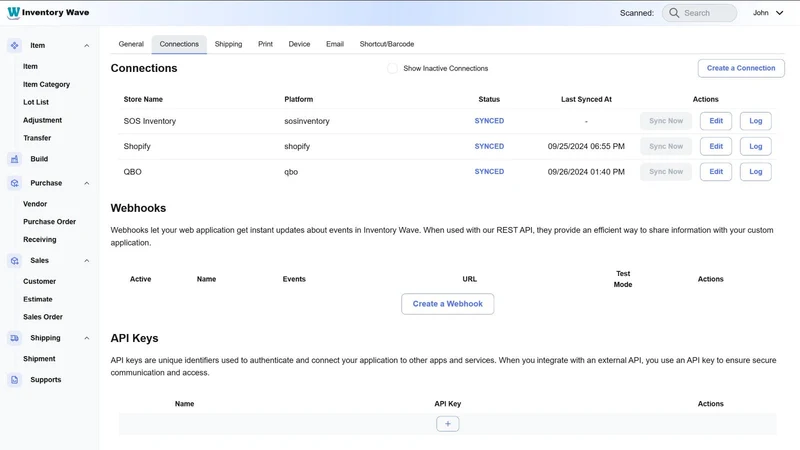Click Store Name column header

point(143,99)
